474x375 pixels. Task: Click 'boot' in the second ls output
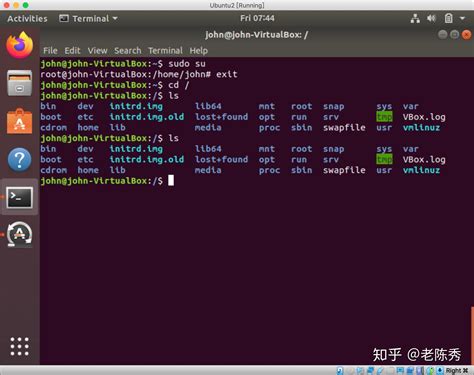click(51, 160)
